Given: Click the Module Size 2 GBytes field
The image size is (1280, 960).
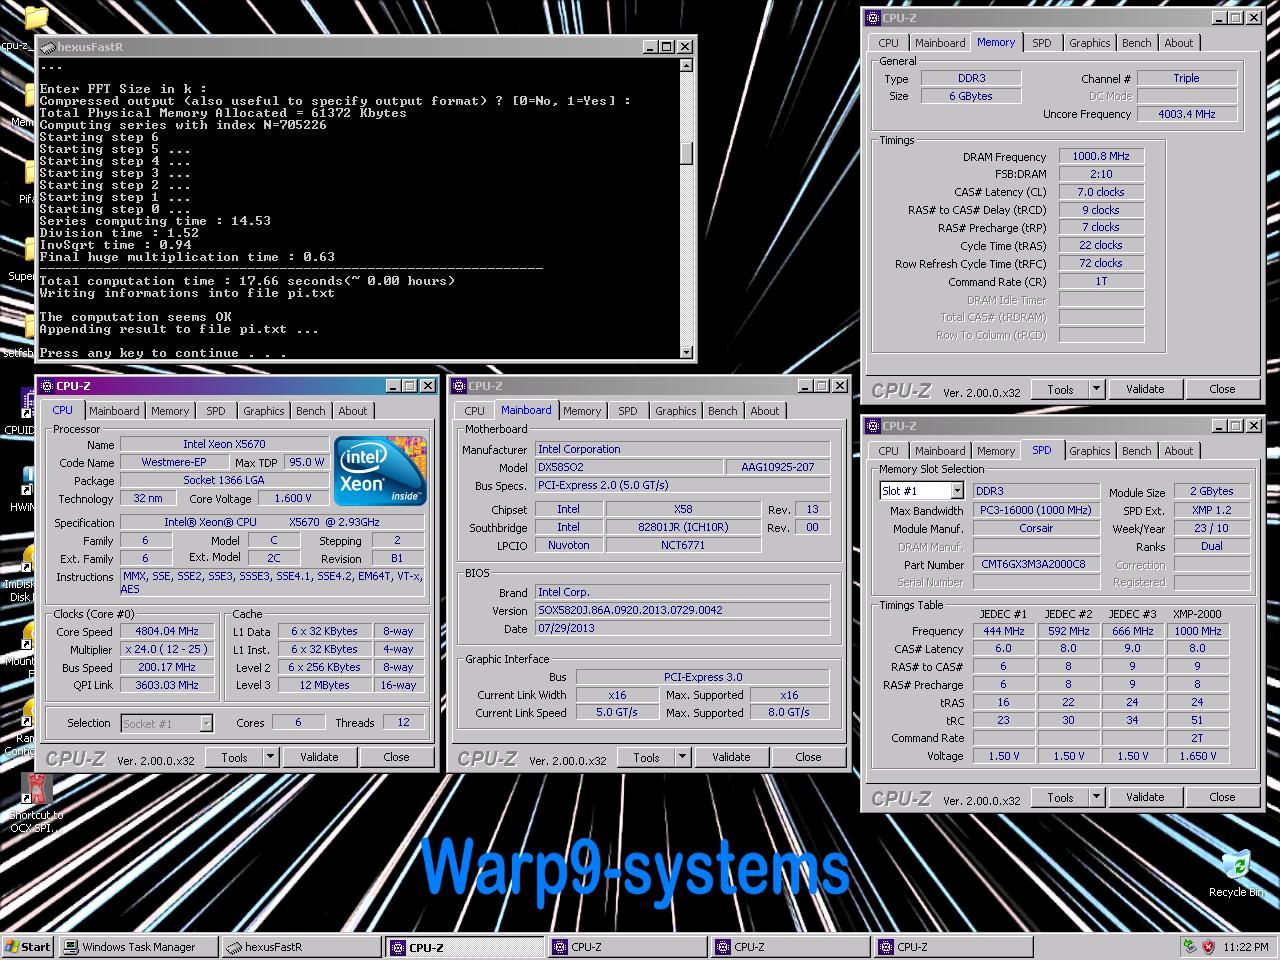Looking at the screenshot, I should point(1212,491).
